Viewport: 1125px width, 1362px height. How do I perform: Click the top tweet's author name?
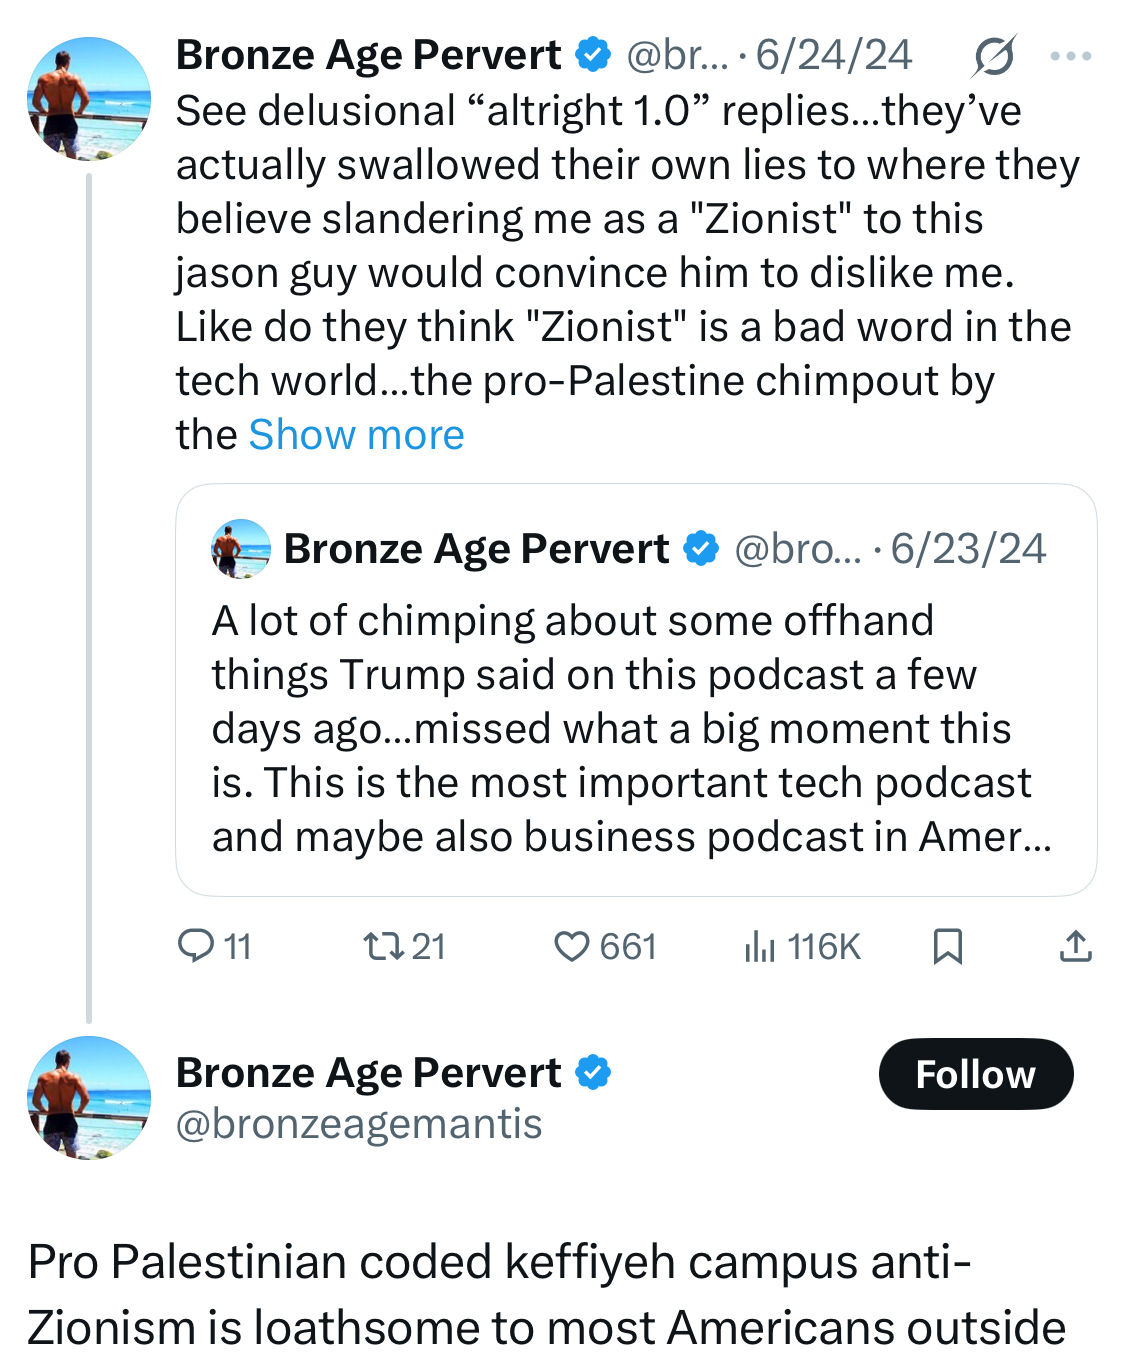pyautogui.click(x=368, y=55)
